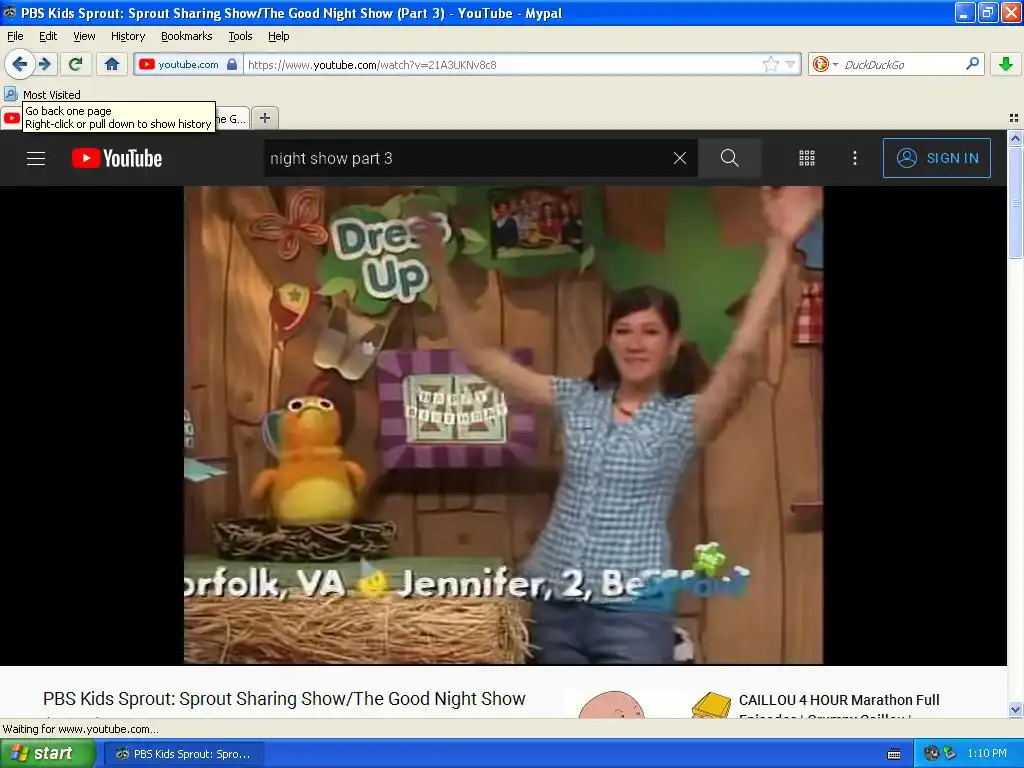The height and width of the screenshot is (768, 1024).
Task: Go to YouTube home via logo
Action: [x=117, y=158]
